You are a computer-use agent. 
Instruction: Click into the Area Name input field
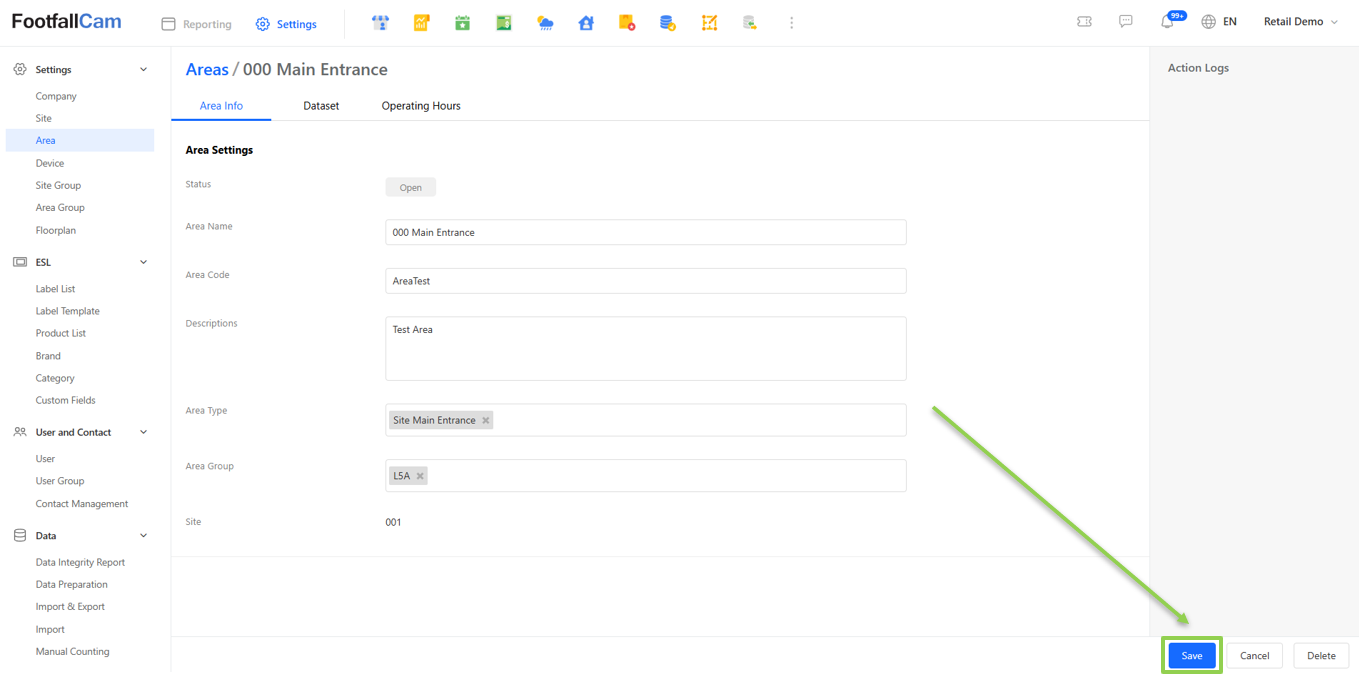click(645, 232)
